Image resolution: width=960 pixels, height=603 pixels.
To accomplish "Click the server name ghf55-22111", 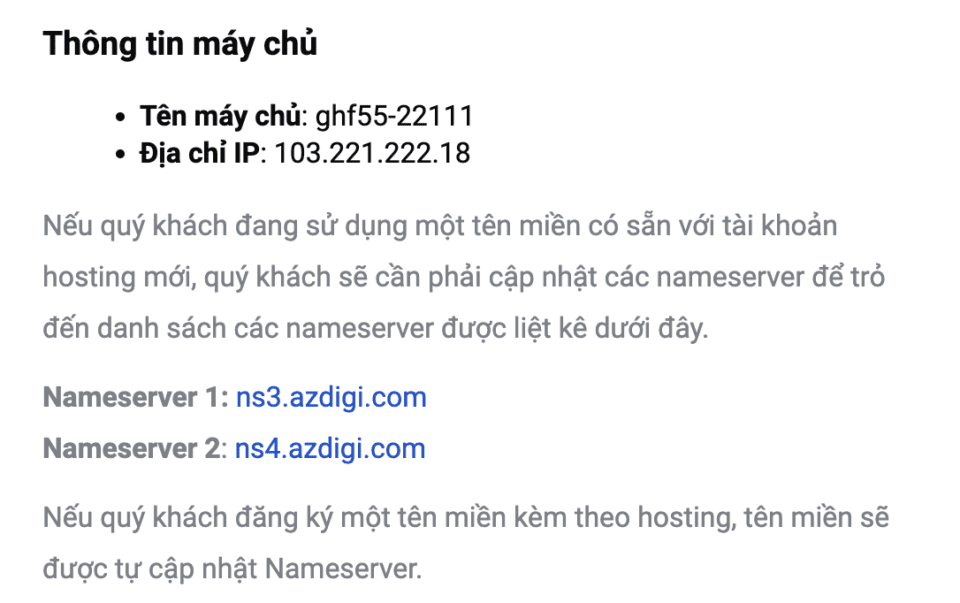I will click(394, 116).
